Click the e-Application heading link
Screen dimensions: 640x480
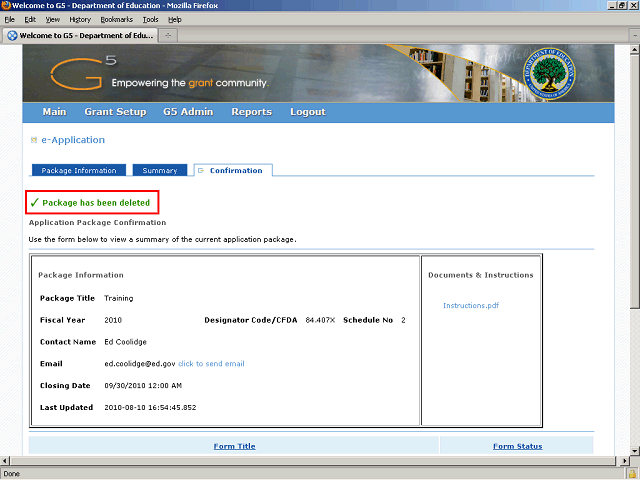[x=73, y=140]
